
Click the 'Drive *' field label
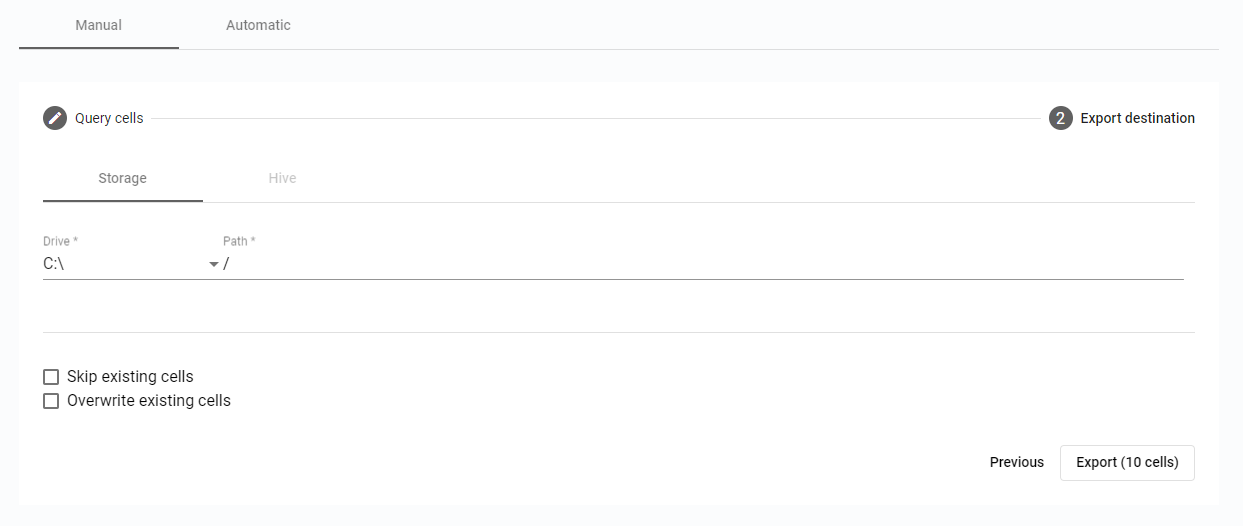tap(60, 241)
